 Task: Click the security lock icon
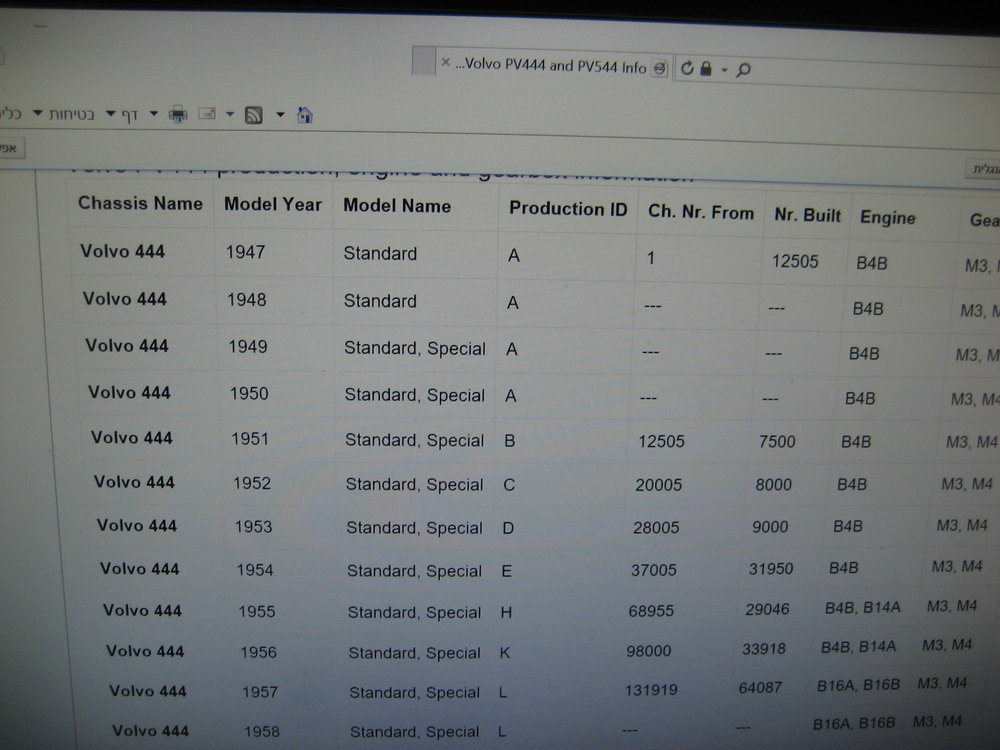coord(706,68)
